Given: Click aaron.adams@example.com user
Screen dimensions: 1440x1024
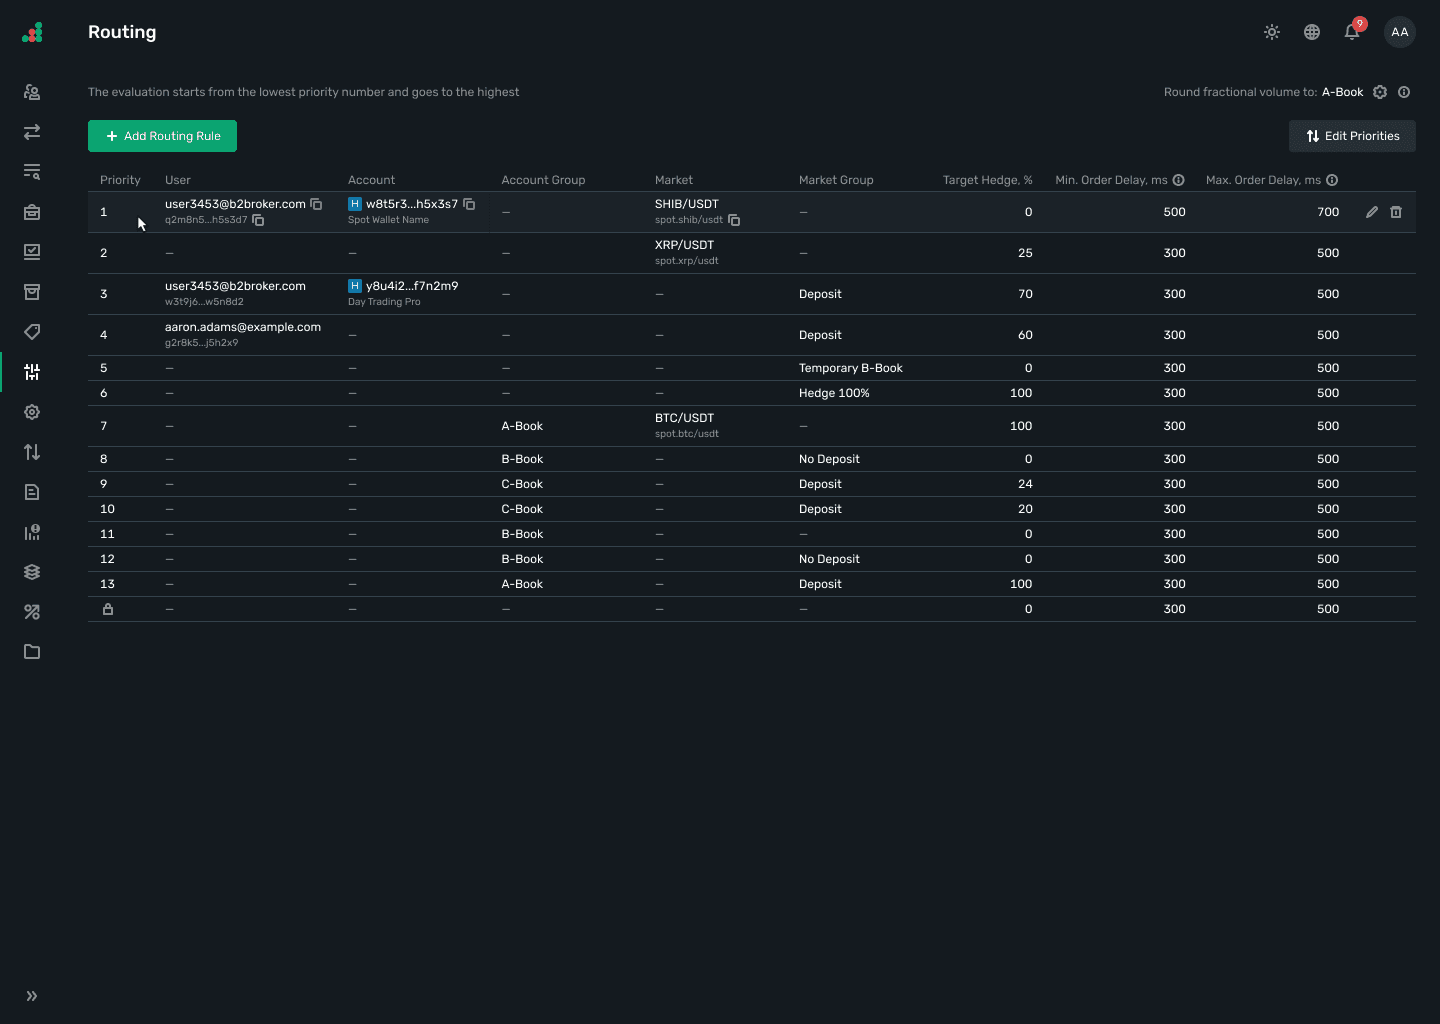Looking at the screenshot, I should (x=243, y=327).
